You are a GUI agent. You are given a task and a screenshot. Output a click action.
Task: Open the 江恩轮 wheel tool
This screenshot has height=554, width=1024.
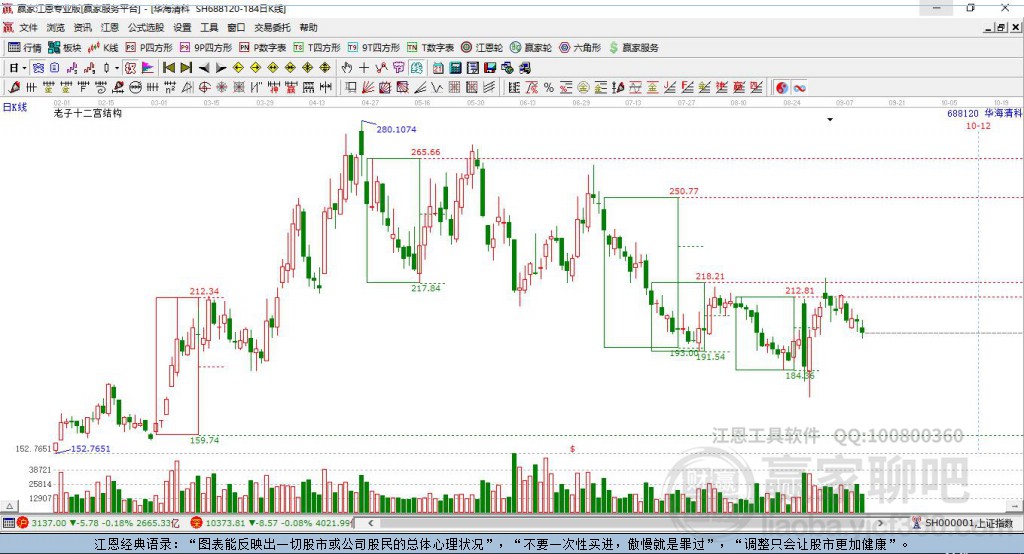(482, 48)
